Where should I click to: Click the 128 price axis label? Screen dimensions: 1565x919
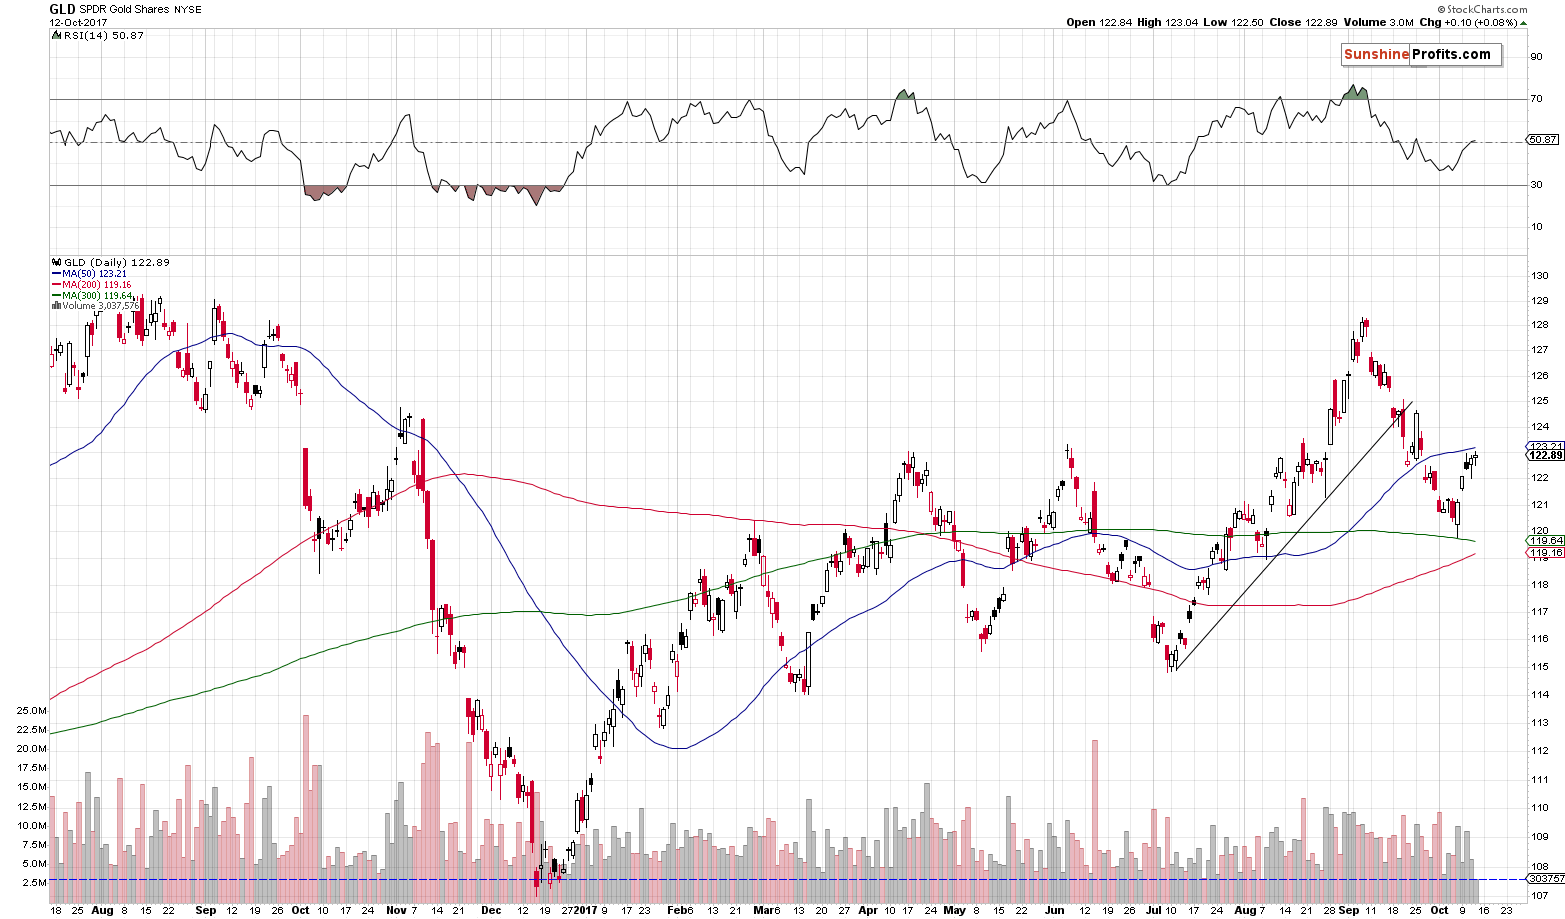[x=1538, y=325]
